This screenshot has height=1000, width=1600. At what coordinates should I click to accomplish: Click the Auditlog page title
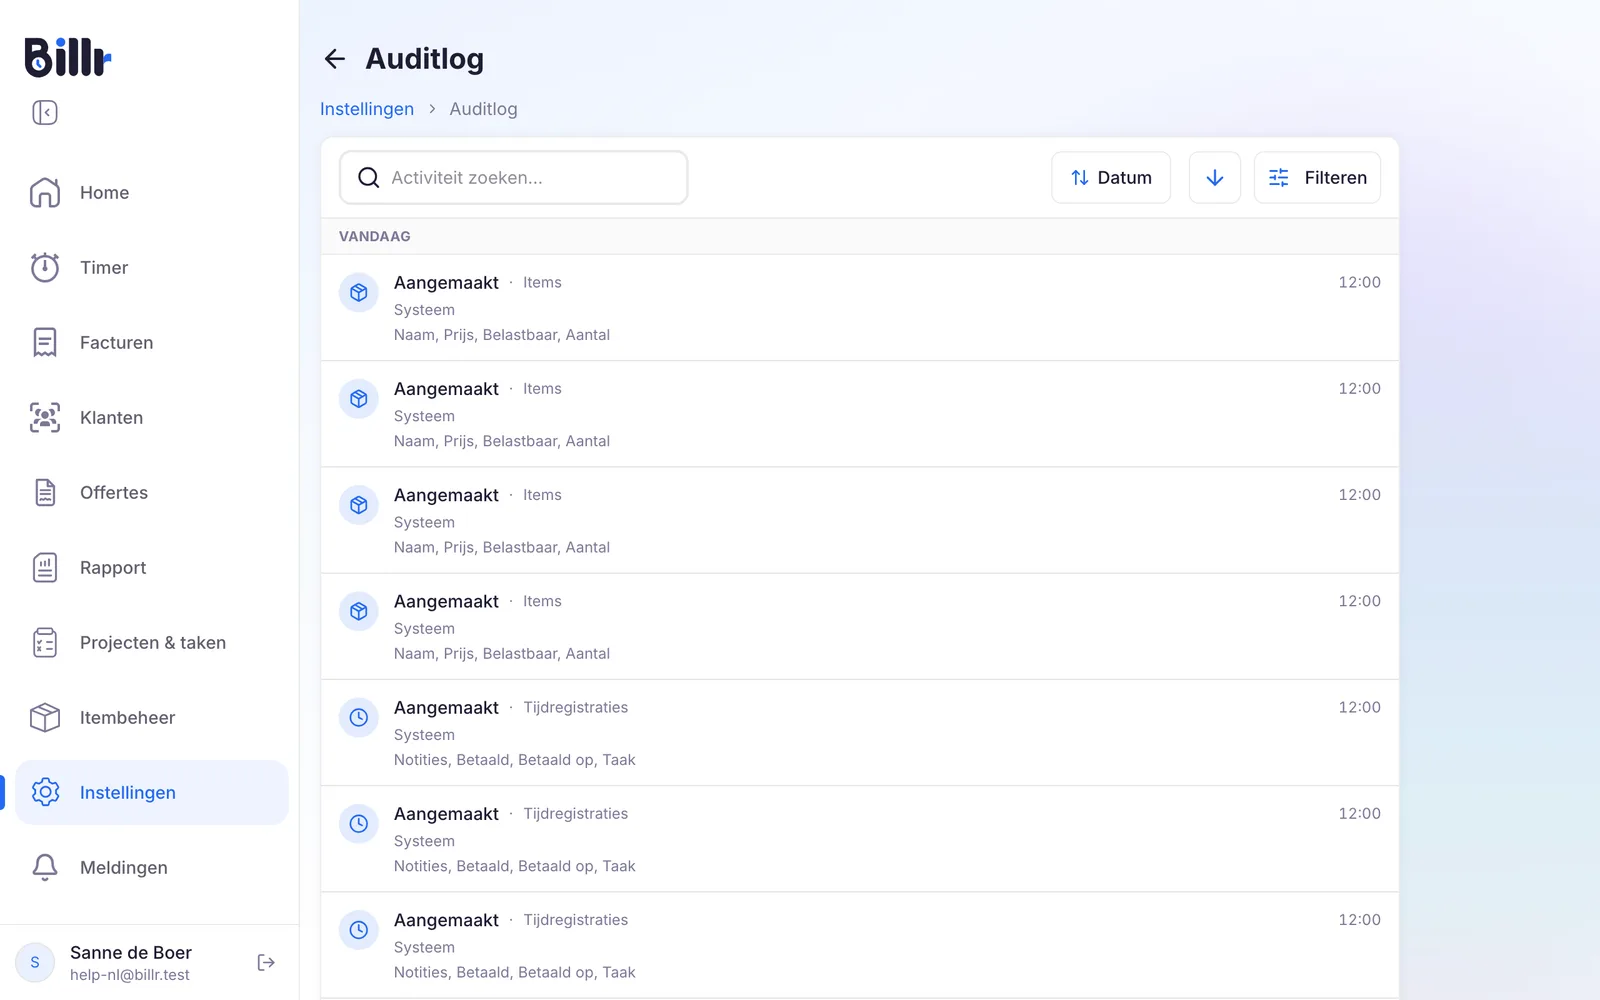coord(425,59)
